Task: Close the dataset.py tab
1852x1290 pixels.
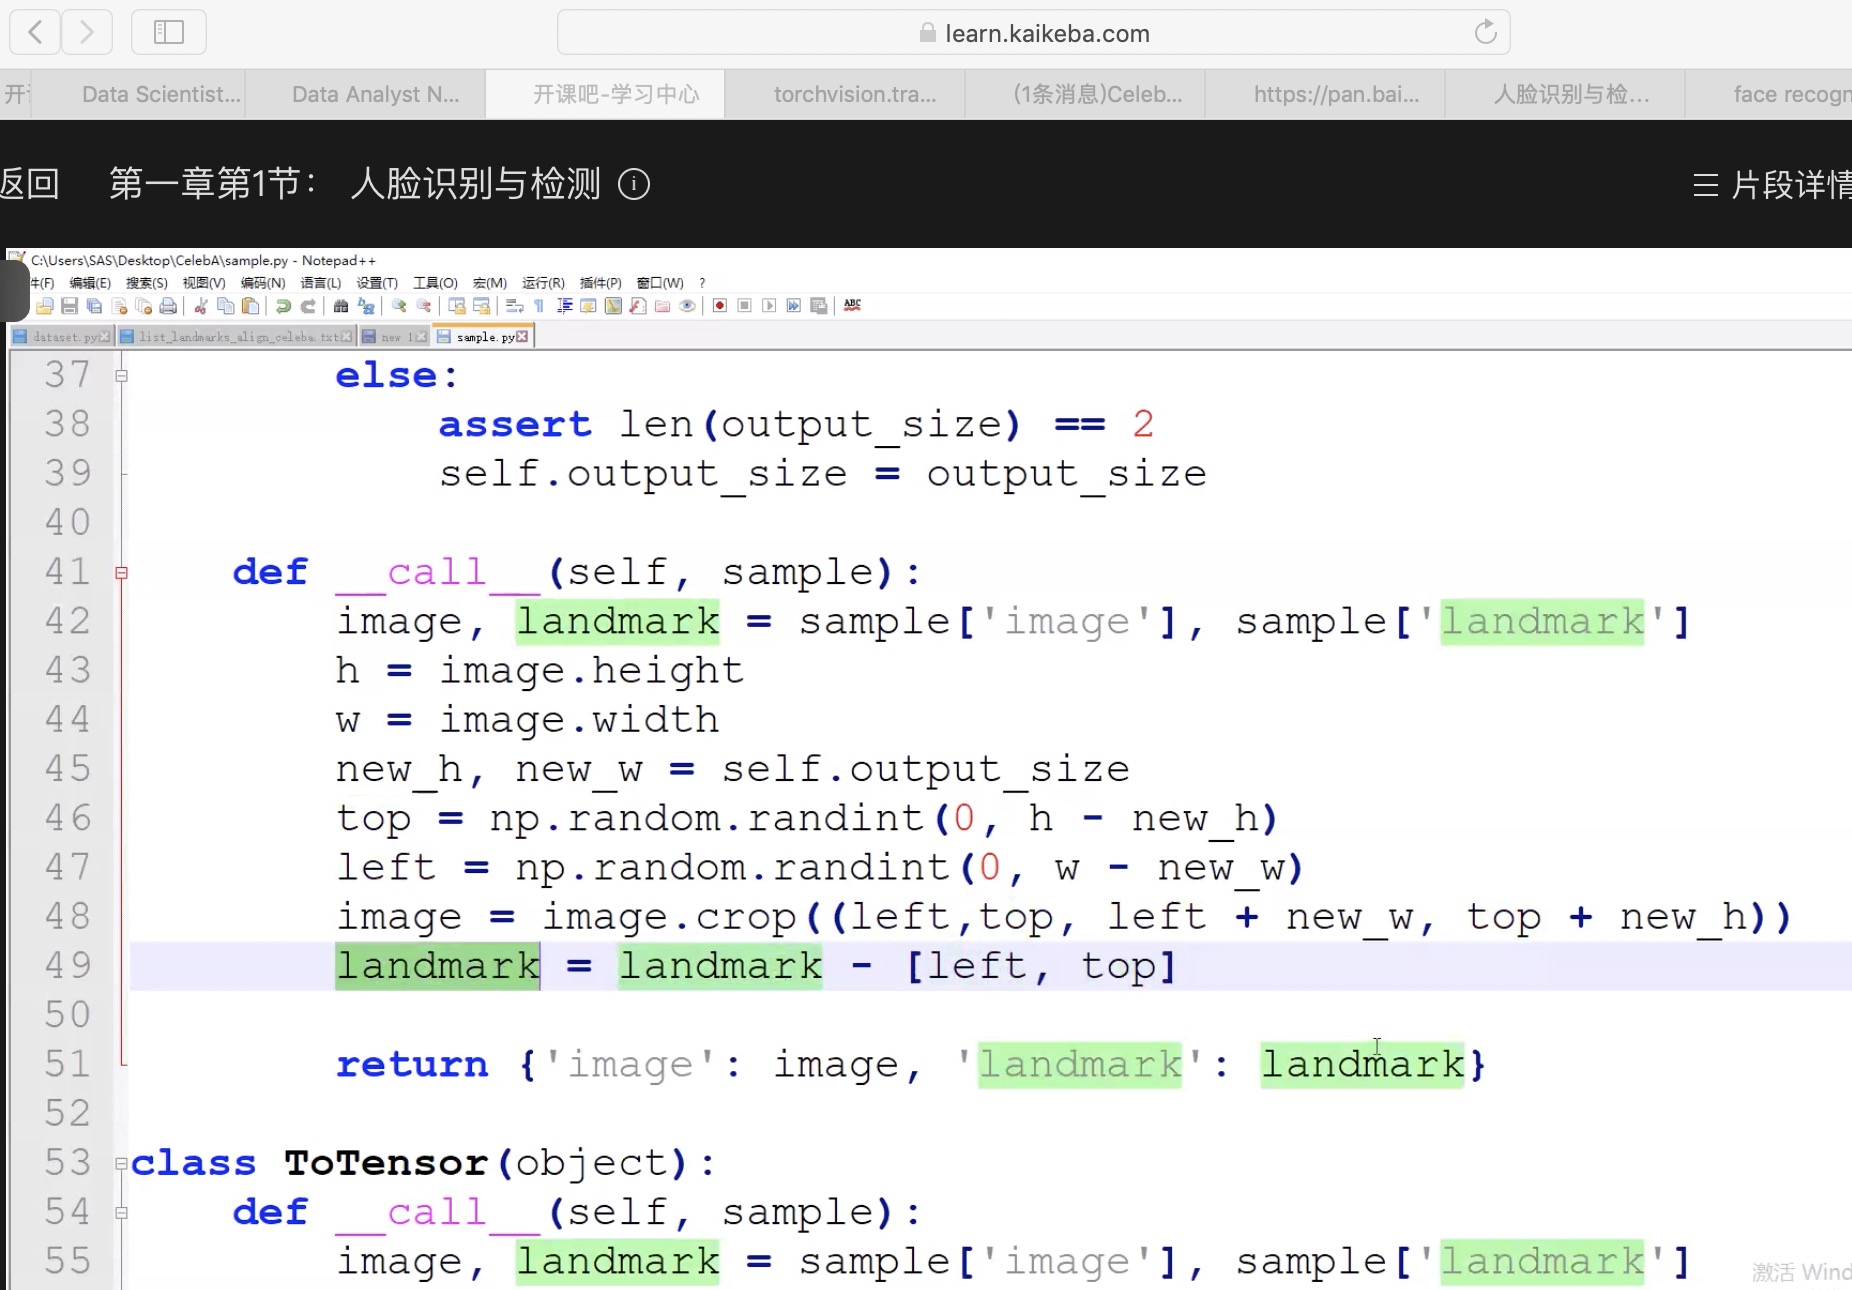Action: coord(106,337)
